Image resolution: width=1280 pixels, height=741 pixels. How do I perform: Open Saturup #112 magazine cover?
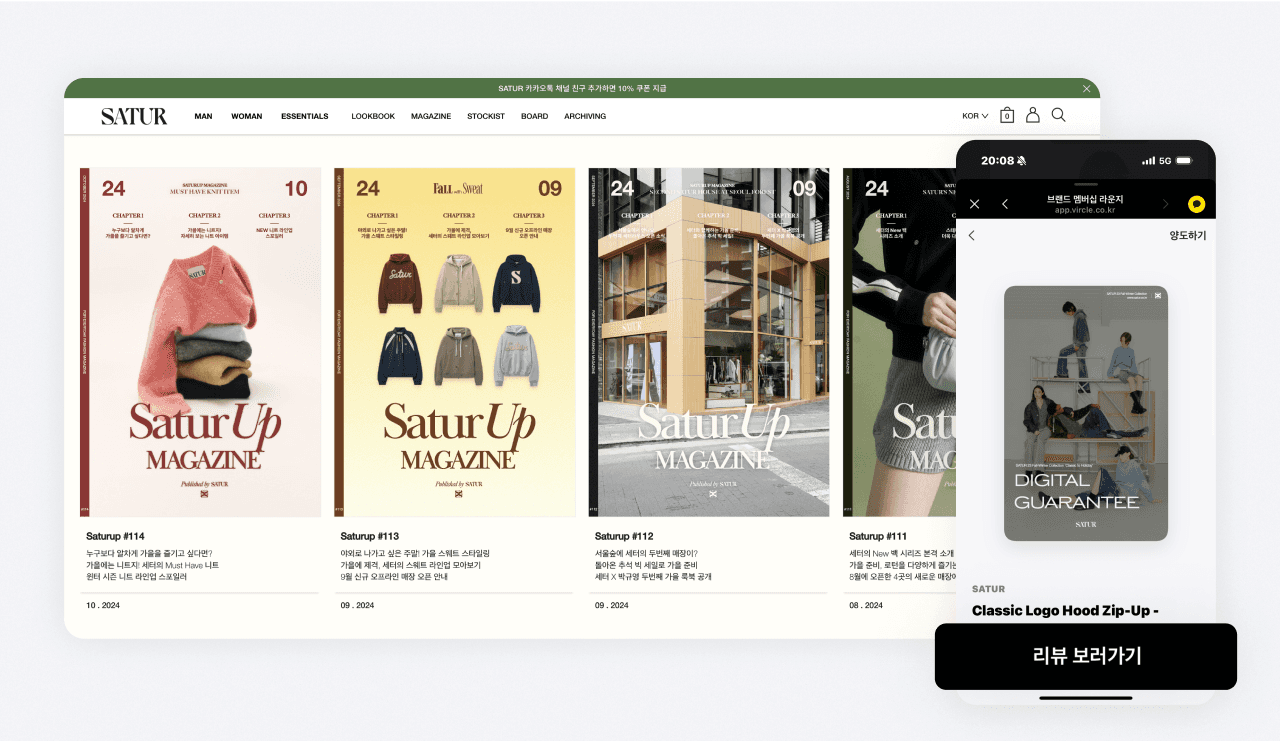[709, 342]
